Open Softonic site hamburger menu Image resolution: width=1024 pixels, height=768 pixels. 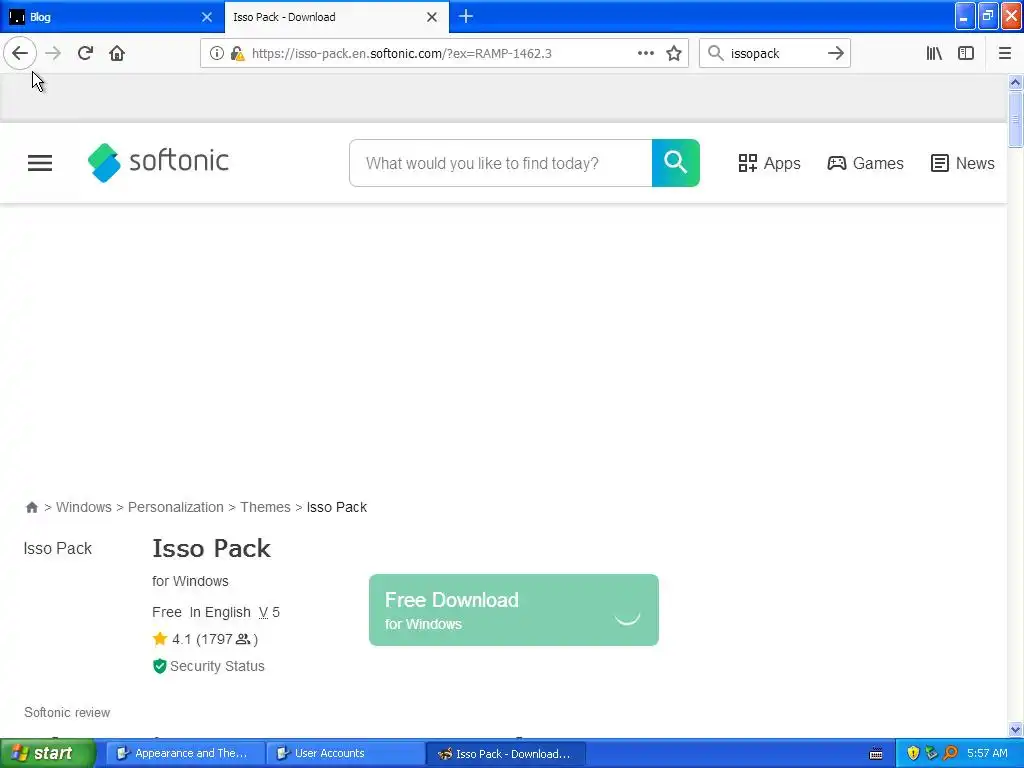point(40,163)
